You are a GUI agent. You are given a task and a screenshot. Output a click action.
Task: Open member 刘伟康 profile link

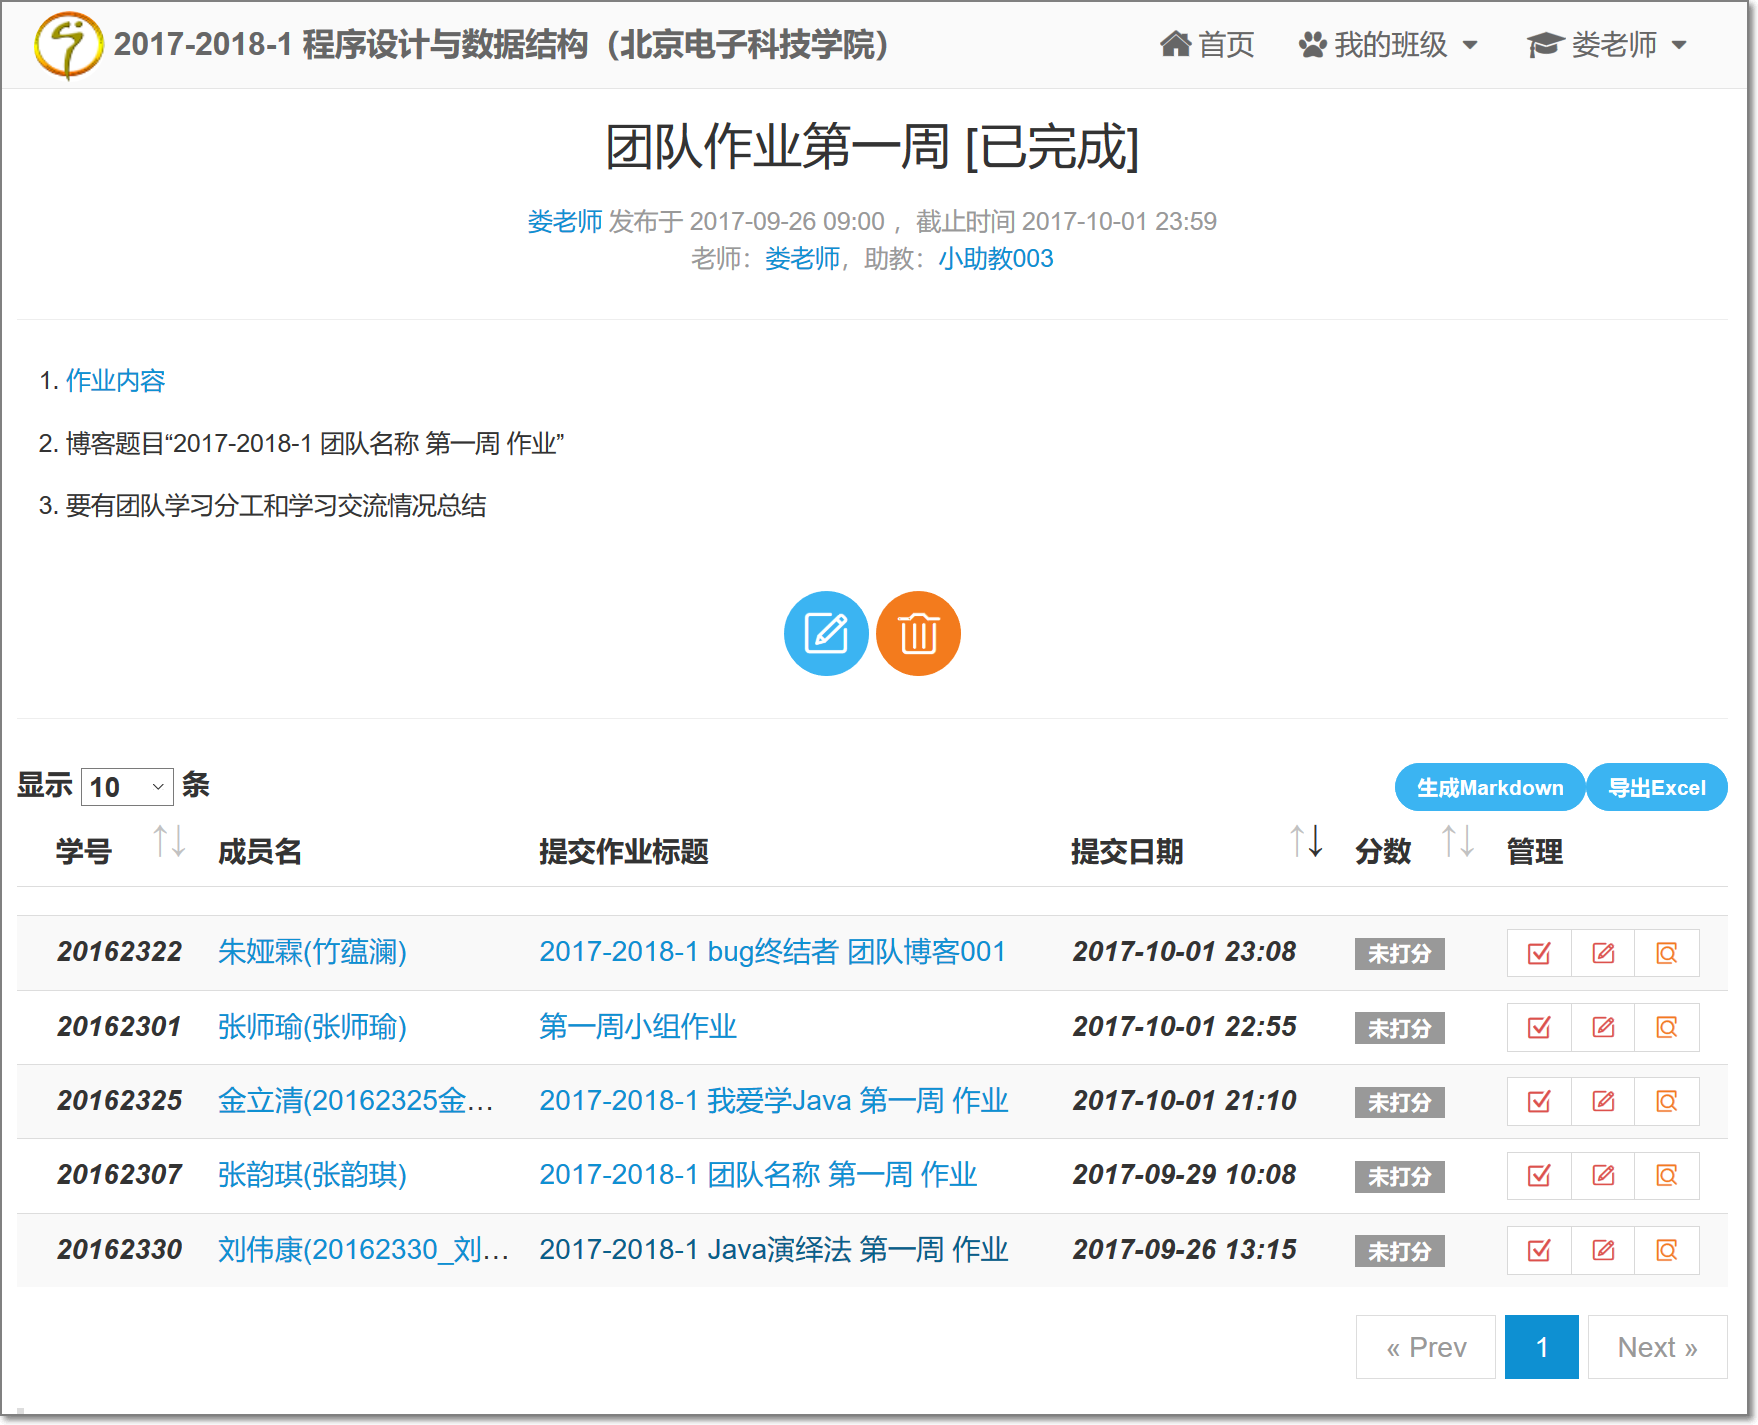pyautogui.click(x=364, y=1250)
